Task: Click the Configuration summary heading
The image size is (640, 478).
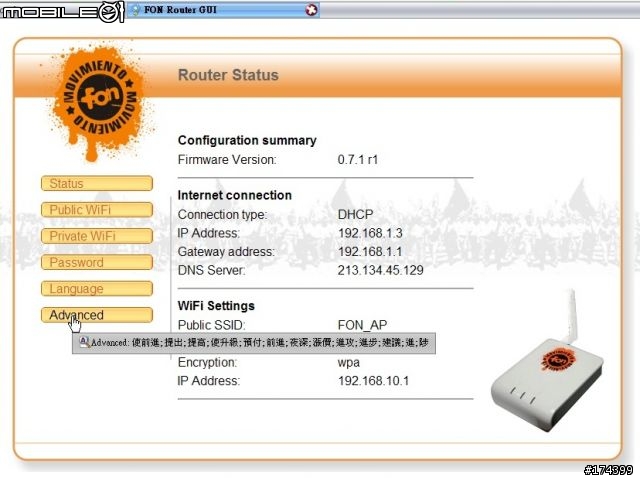Action: coord(247,140)
